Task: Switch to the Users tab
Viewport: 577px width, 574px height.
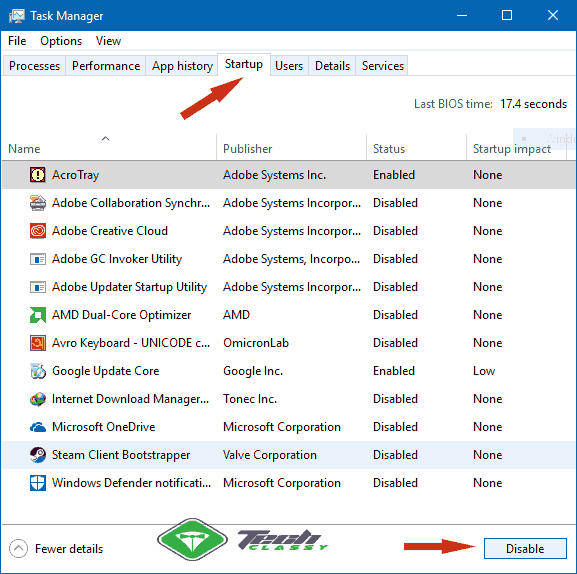Action: click(x=289, y=66)
